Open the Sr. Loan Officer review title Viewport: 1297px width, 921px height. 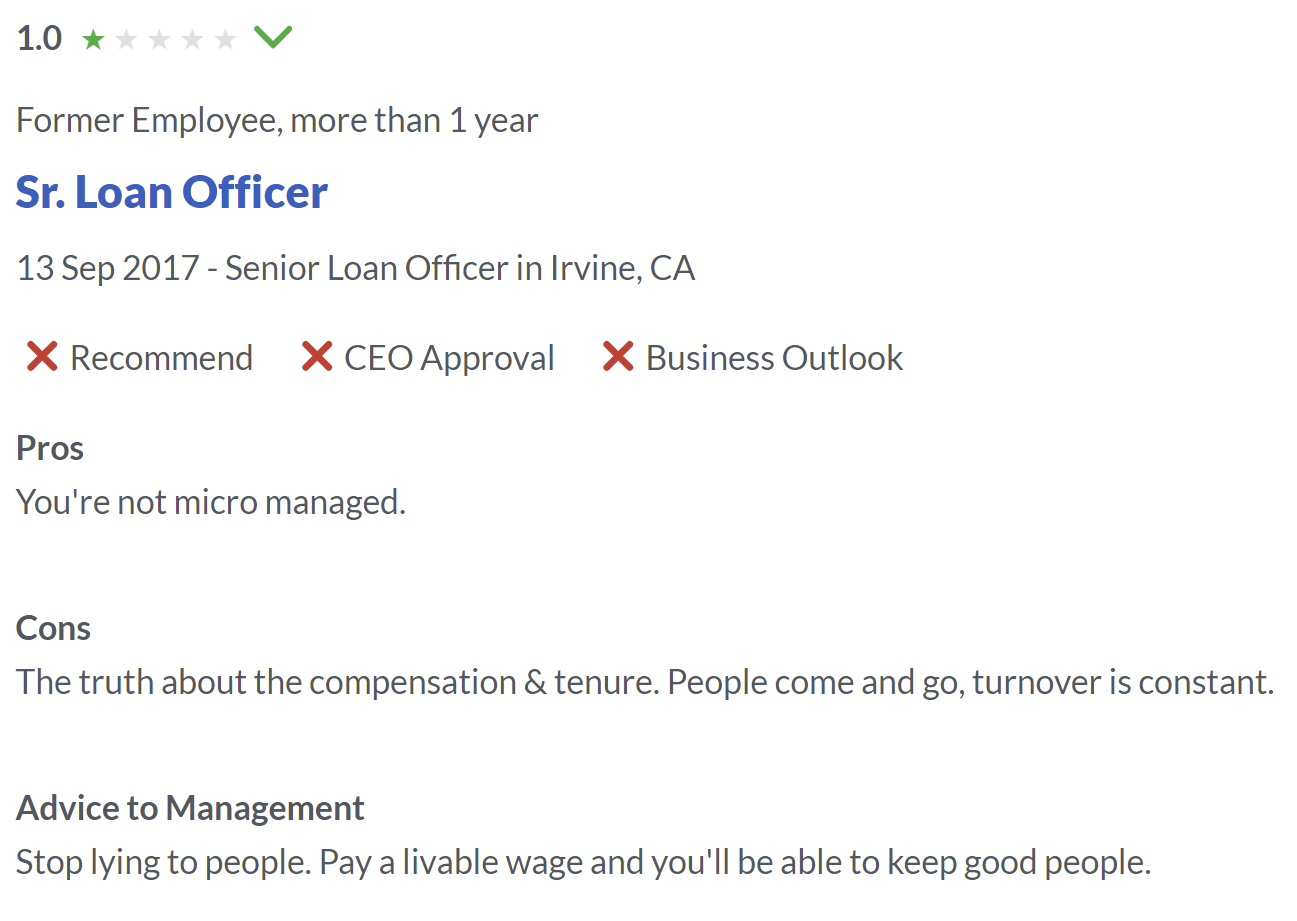172,192
